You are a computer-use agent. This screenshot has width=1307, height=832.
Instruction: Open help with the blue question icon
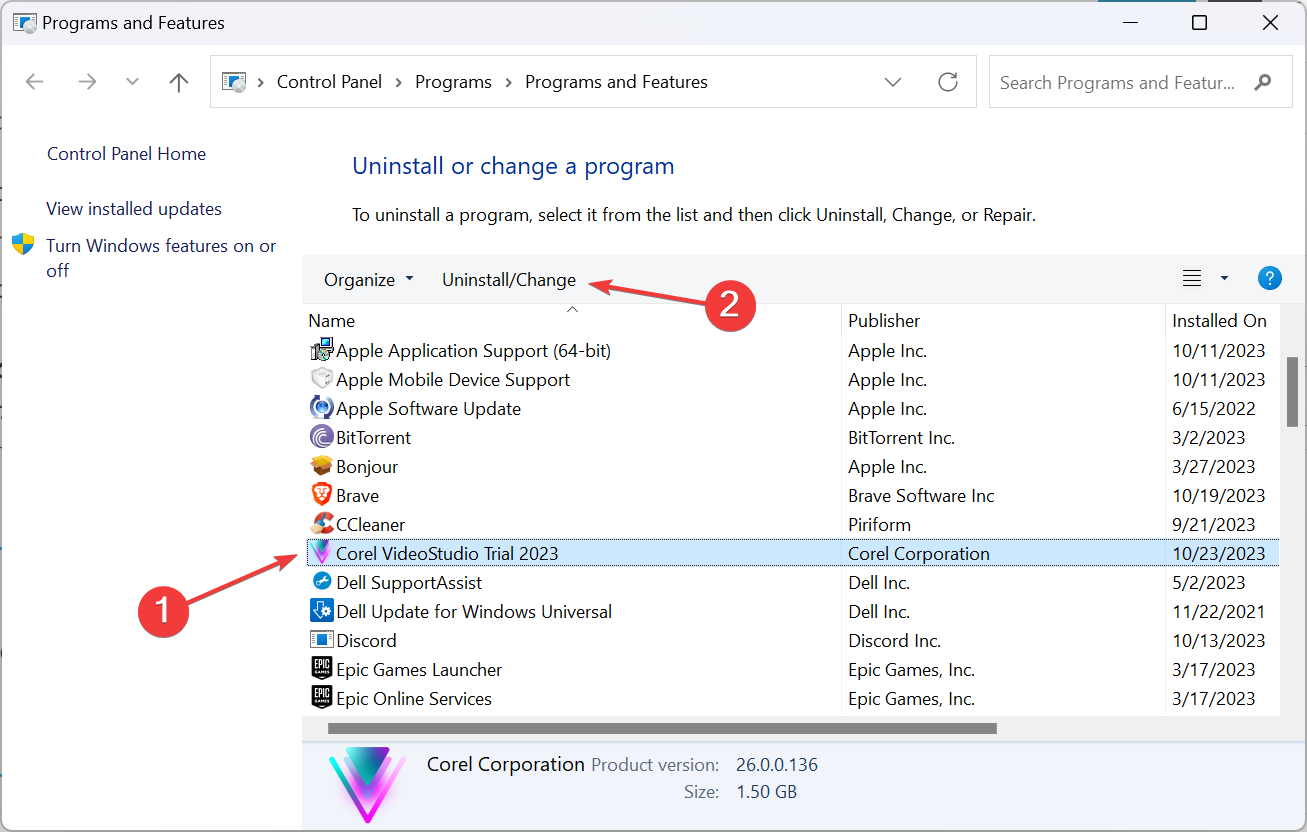pos(1269,279)
